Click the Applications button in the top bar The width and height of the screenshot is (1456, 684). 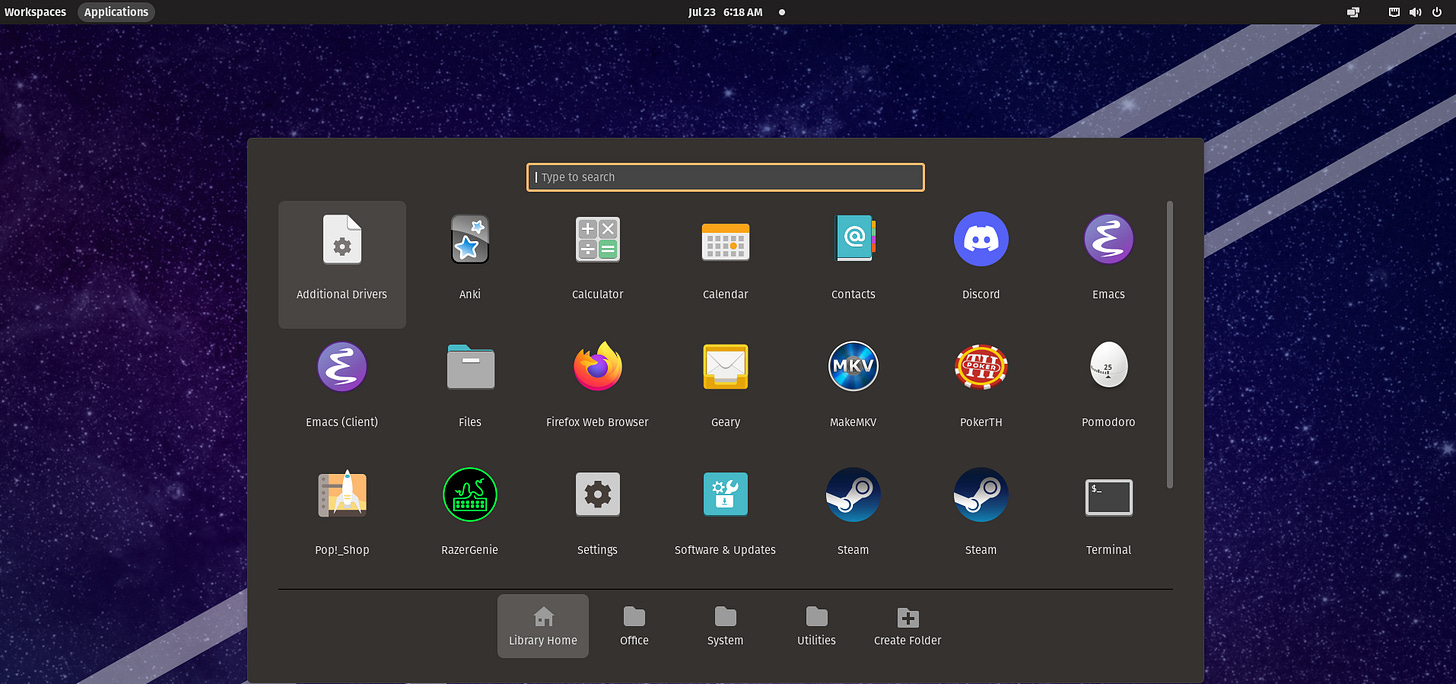(116, 12)
